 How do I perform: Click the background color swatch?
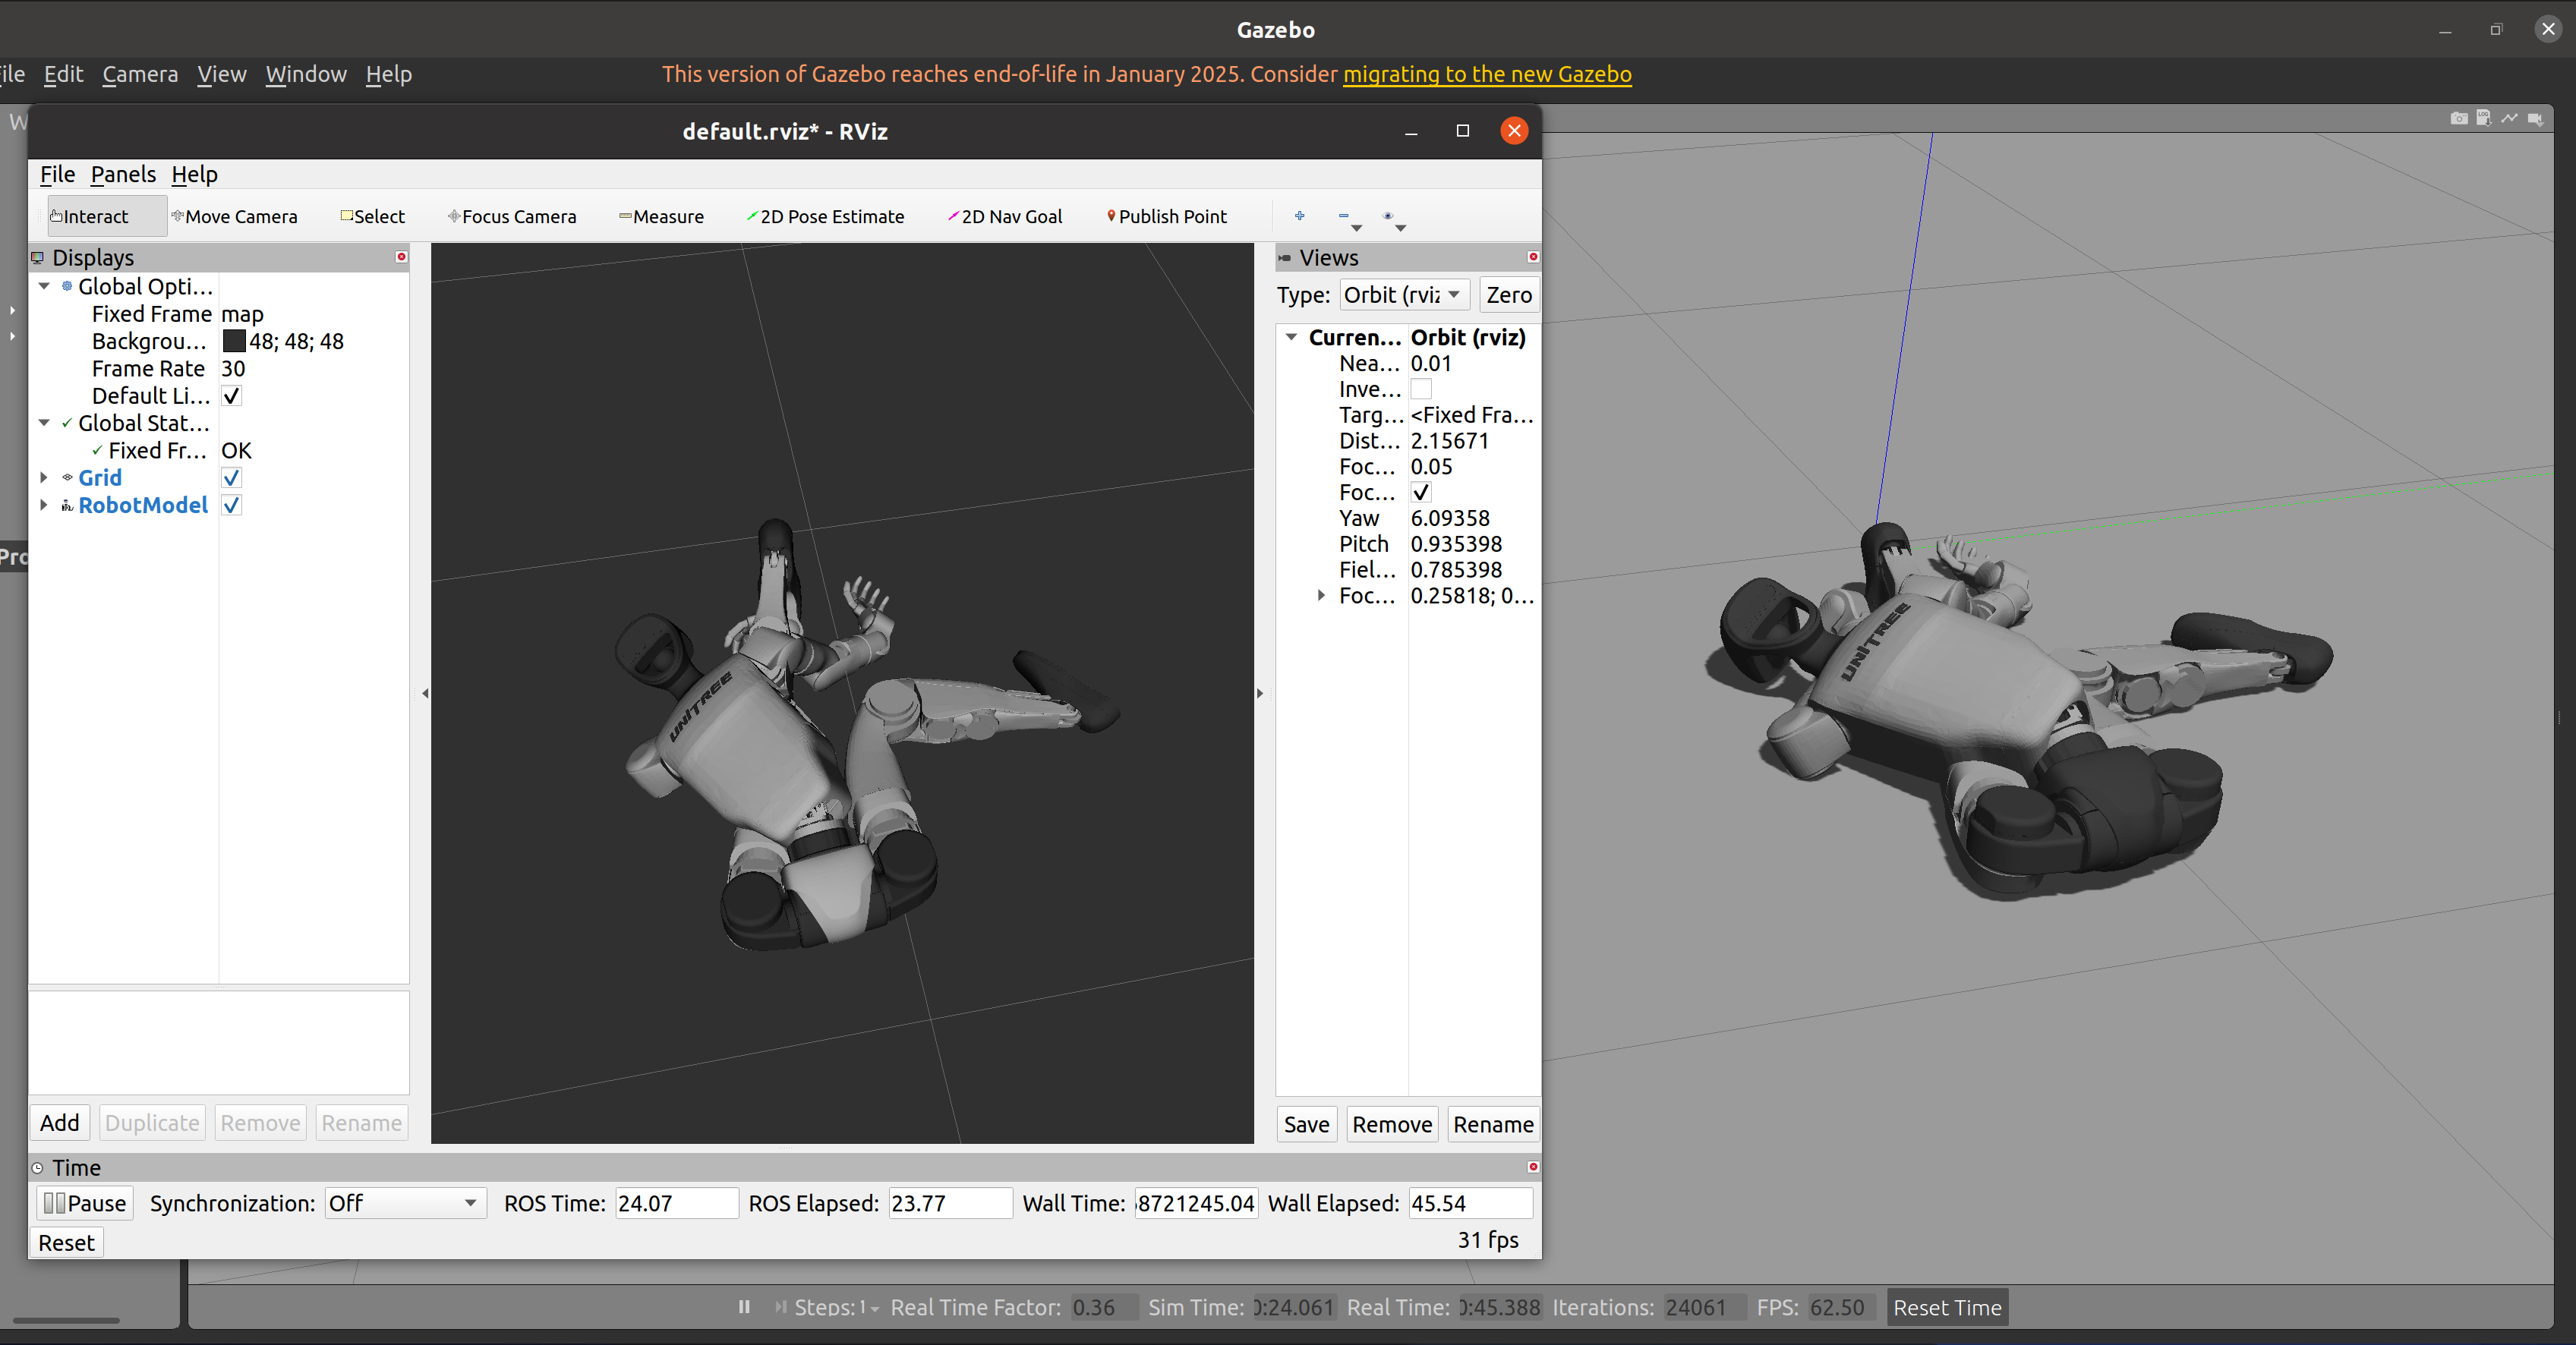click(x=234, y=341)
